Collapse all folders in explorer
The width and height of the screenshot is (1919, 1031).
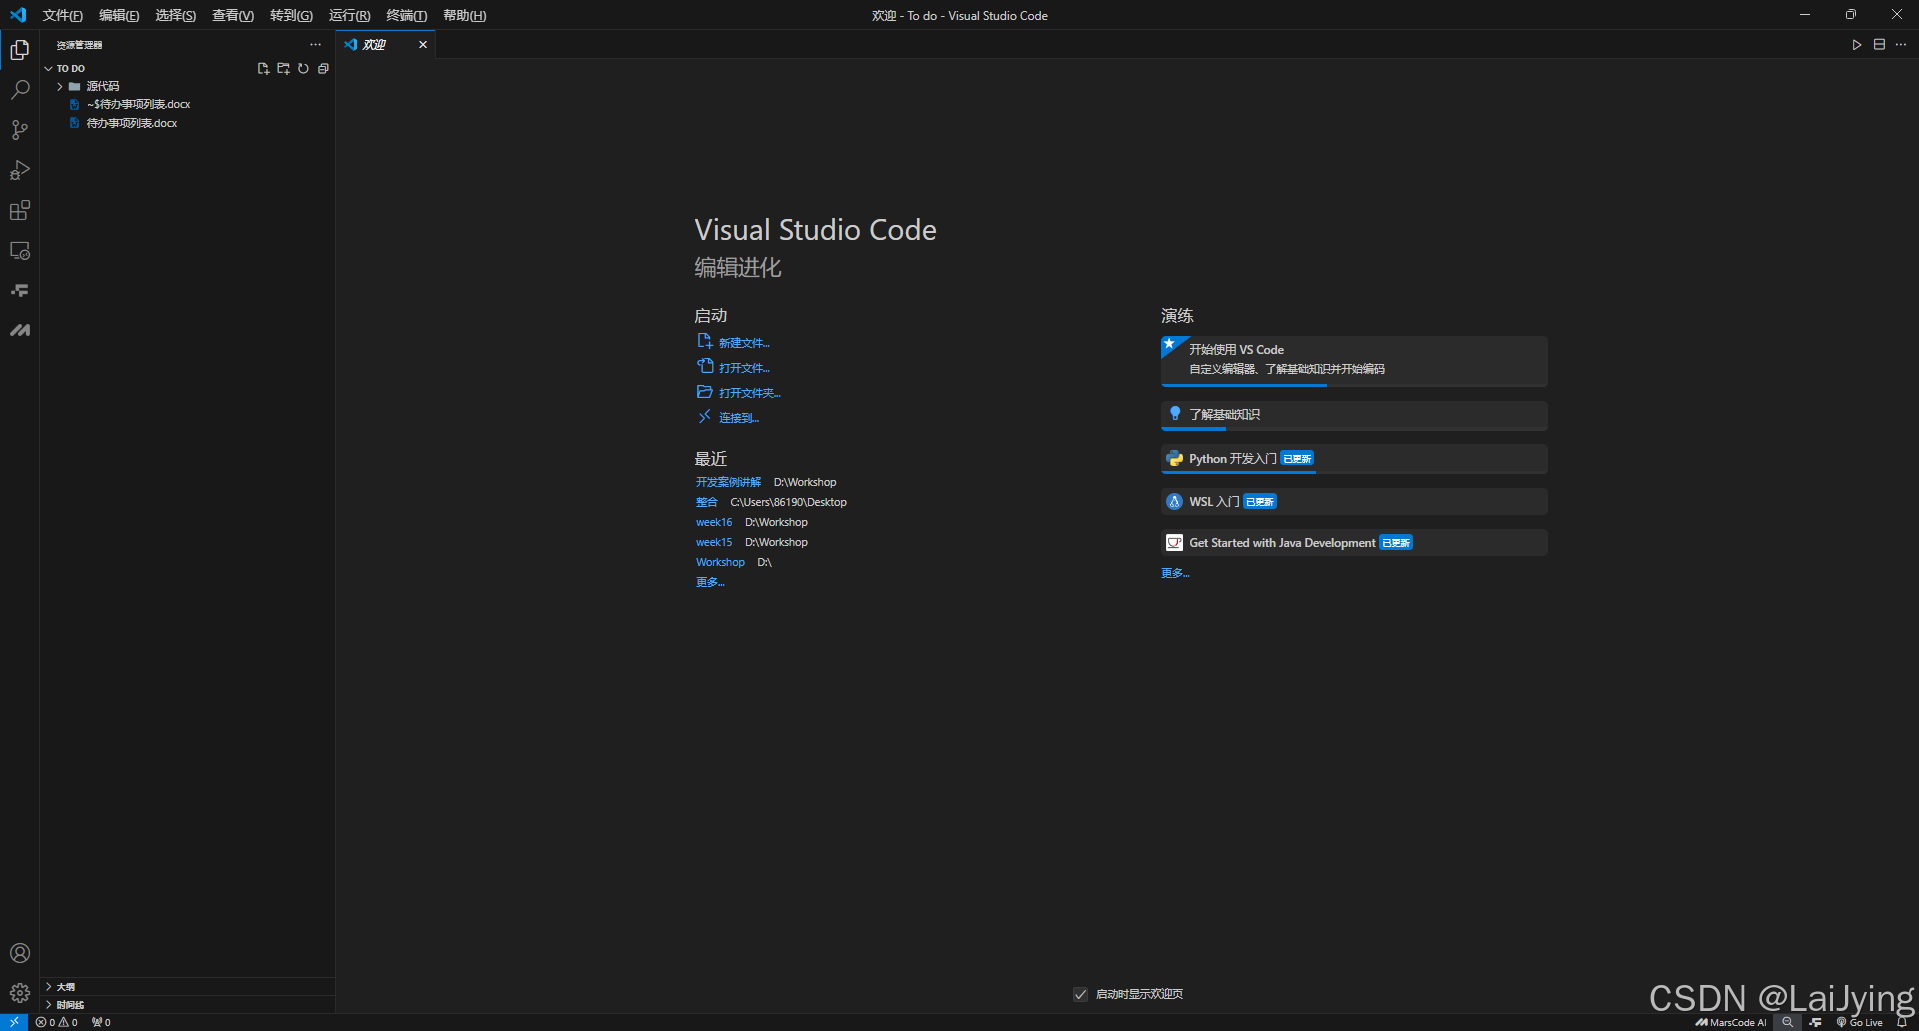(x=323, y=69)
